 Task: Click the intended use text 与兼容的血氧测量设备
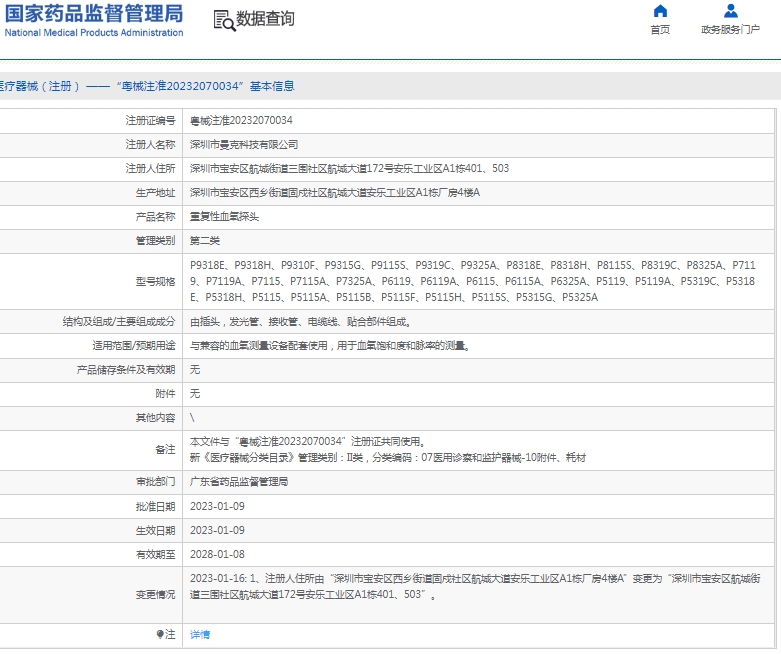coord(330,346)
